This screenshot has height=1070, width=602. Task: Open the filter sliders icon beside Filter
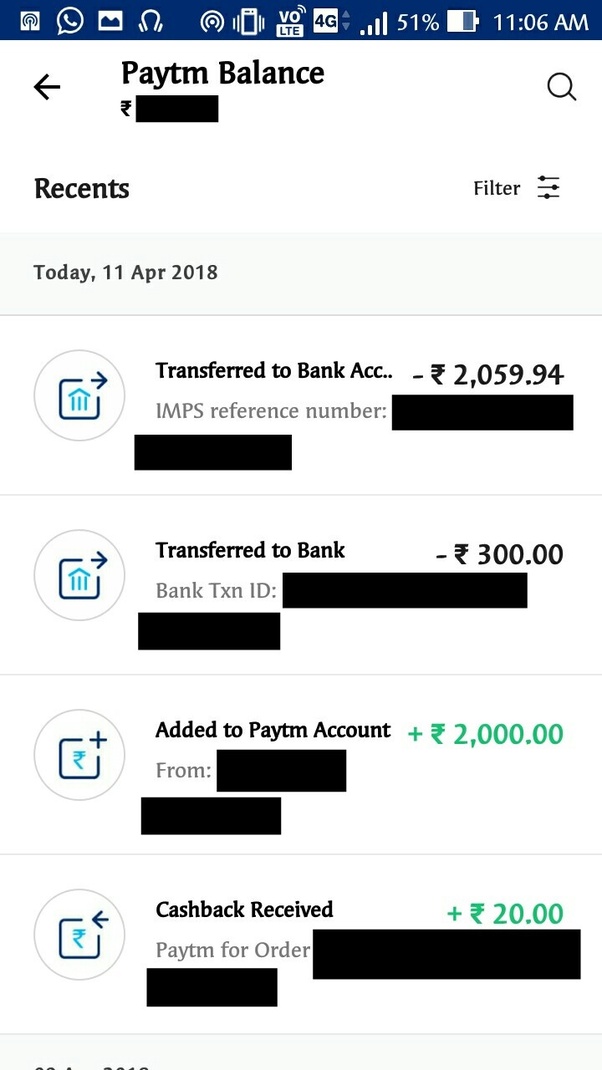[x=548, y=187]
